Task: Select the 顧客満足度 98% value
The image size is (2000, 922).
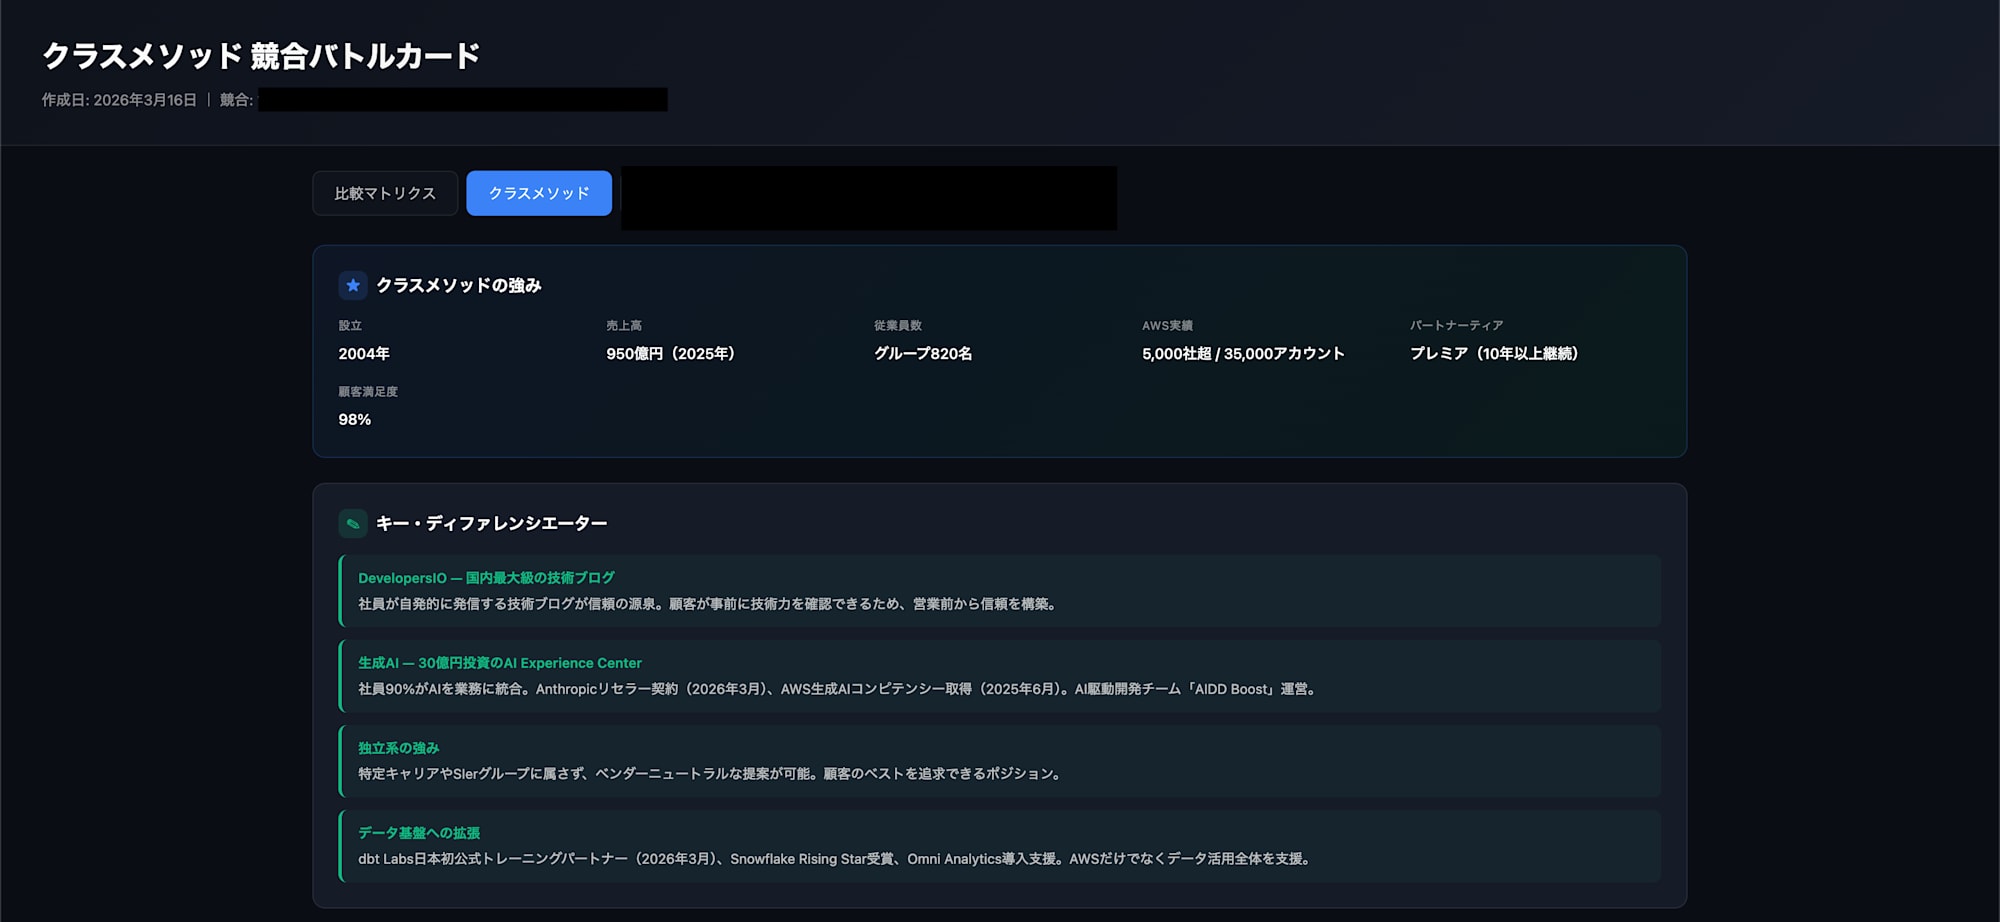Action: tap(354, 420)
